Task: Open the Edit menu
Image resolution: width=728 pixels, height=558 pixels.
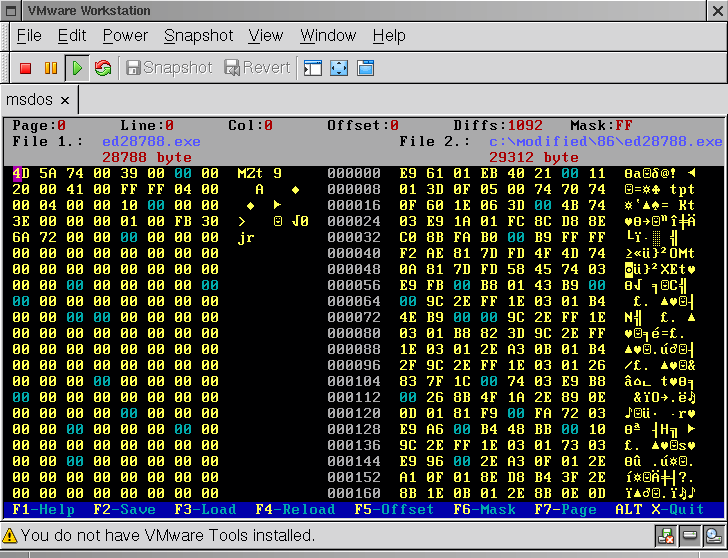Action: [x=72, y=35]
